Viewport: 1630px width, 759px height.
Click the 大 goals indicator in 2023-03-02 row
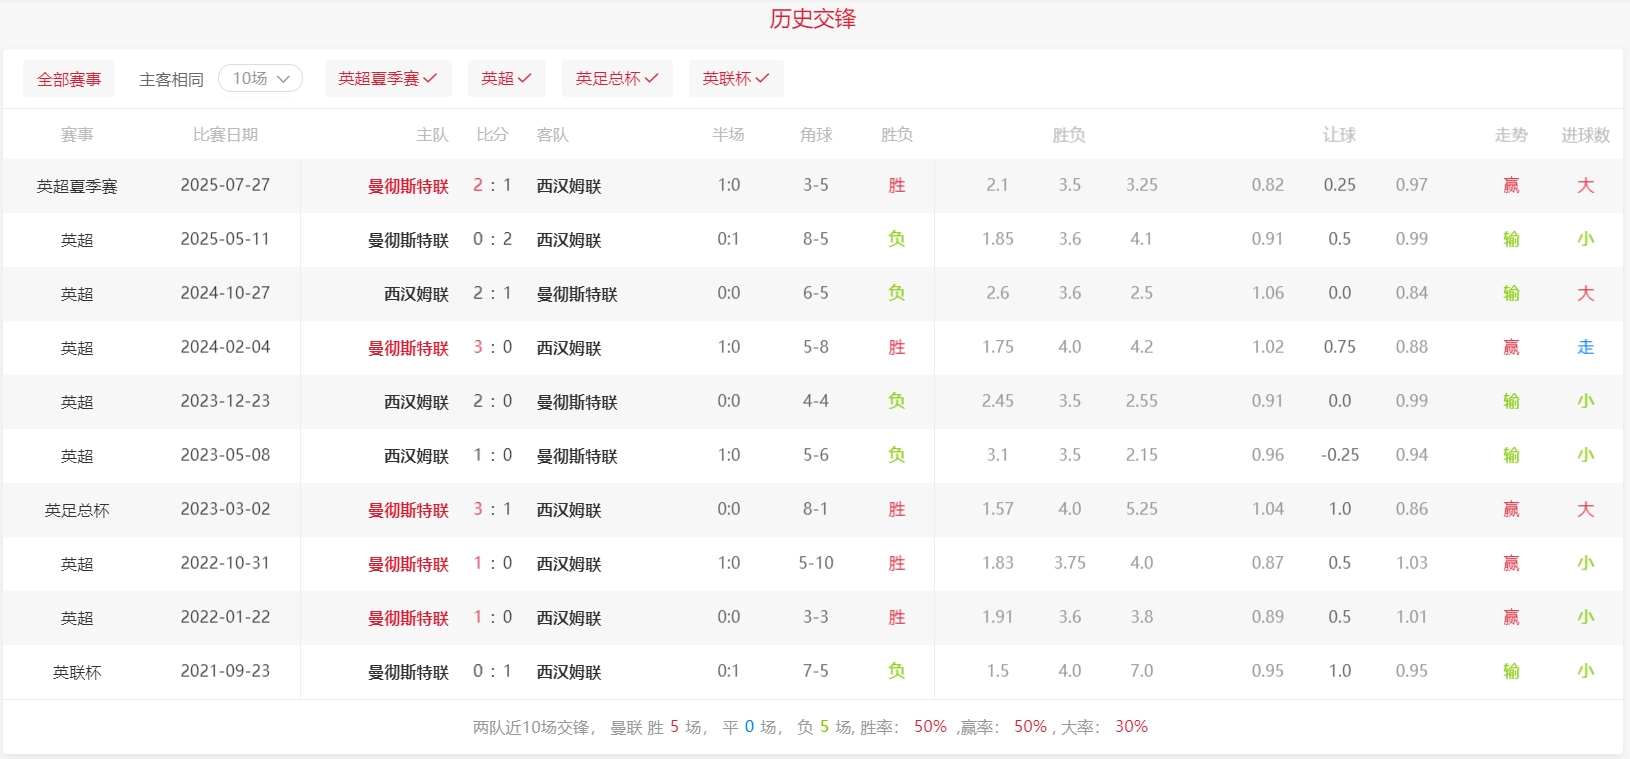click(1585, 509)
